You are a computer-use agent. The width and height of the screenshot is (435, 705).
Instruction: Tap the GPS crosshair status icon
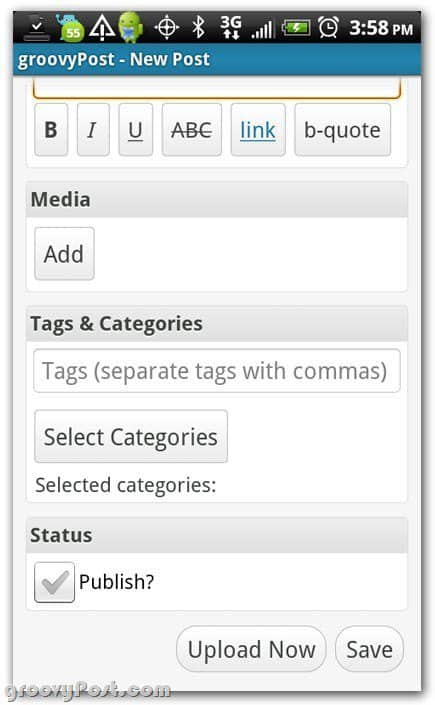click(166, 27)
